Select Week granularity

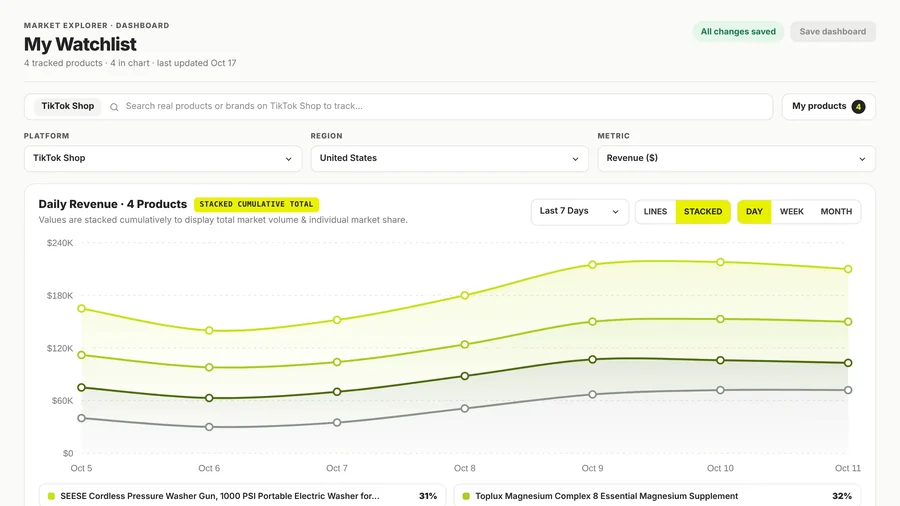click(x=792, y=212)
